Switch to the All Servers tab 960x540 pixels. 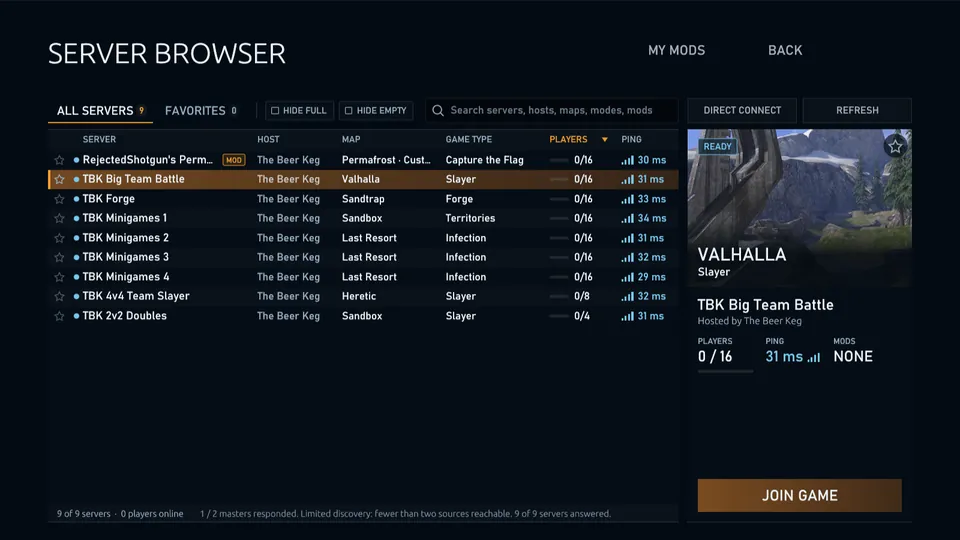[x=100, y=111]
